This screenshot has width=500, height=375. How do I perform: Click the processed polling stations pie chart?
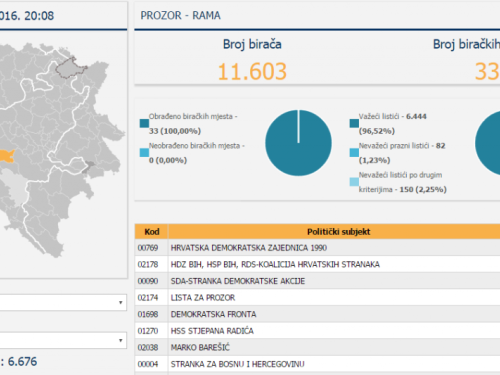pyautogui.click(x=298, y=143)
